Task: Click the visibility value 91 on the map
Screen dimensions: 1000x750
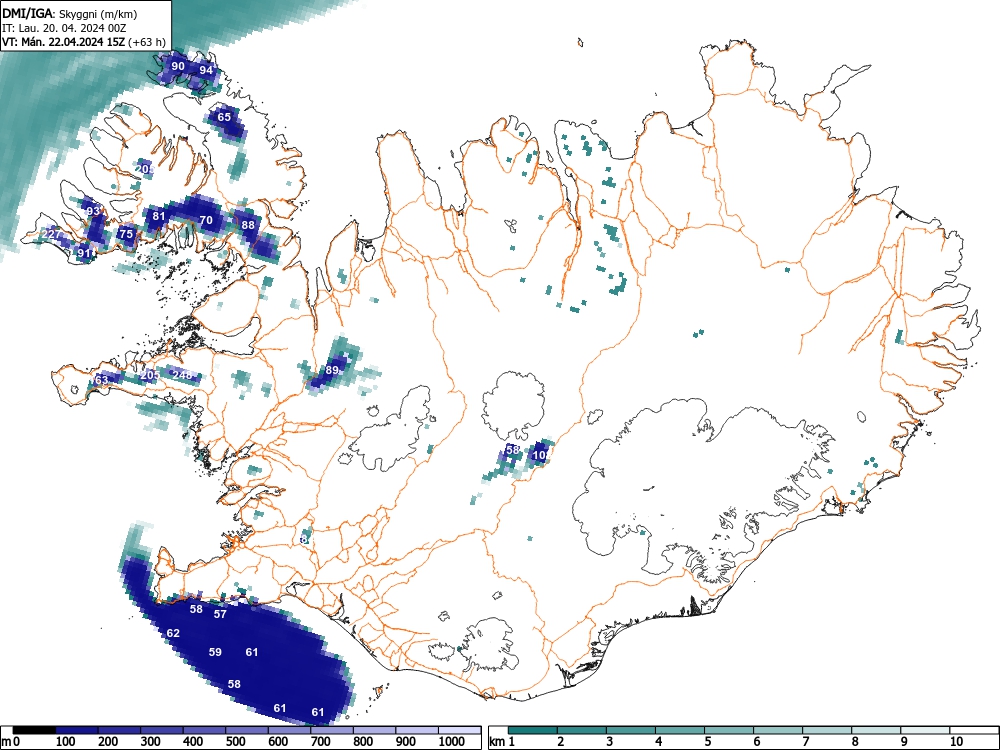Action: coord(84,253)
